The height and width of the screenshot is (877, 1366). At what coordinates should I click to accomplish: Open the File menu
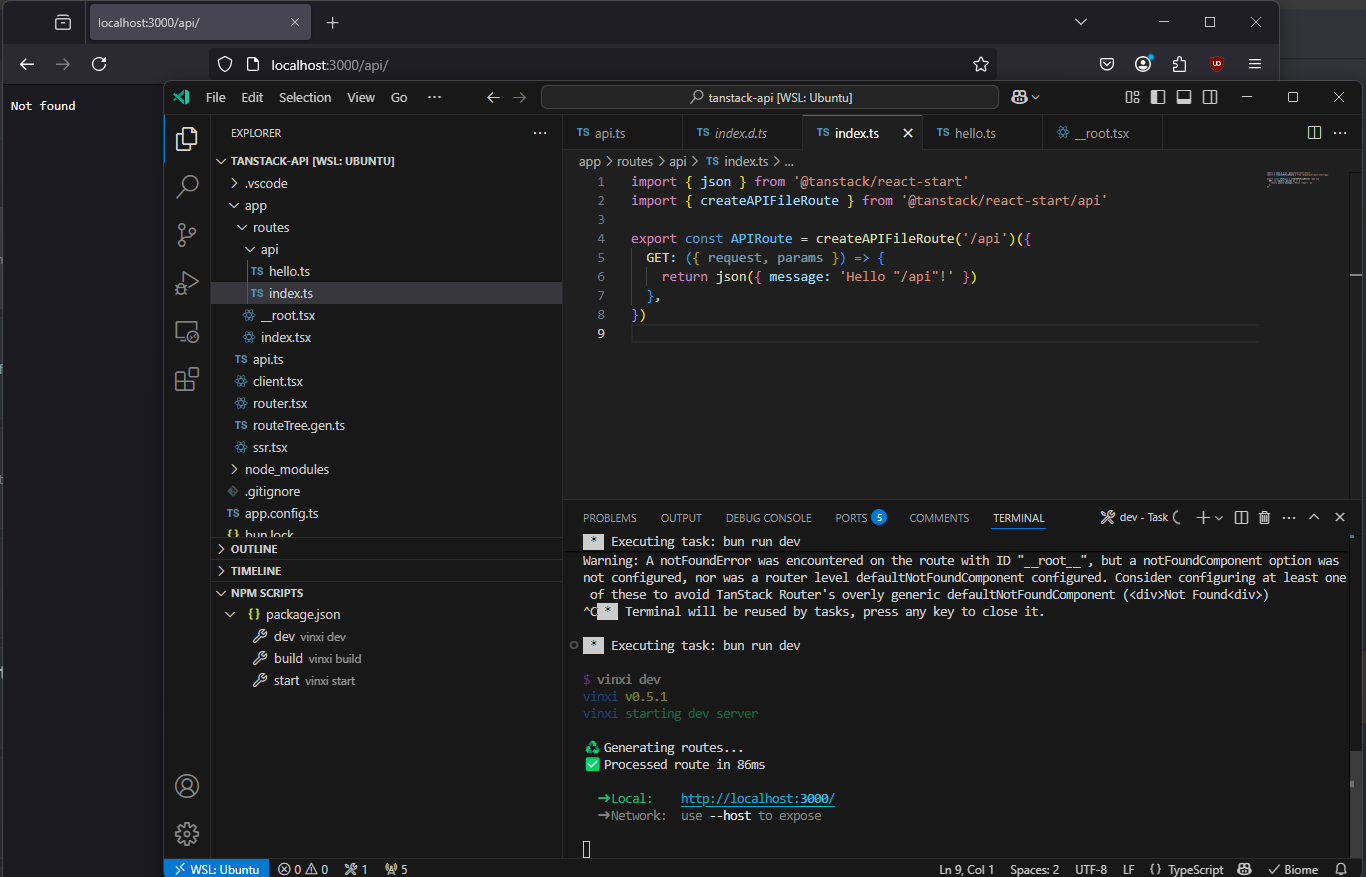coord(215,97)
